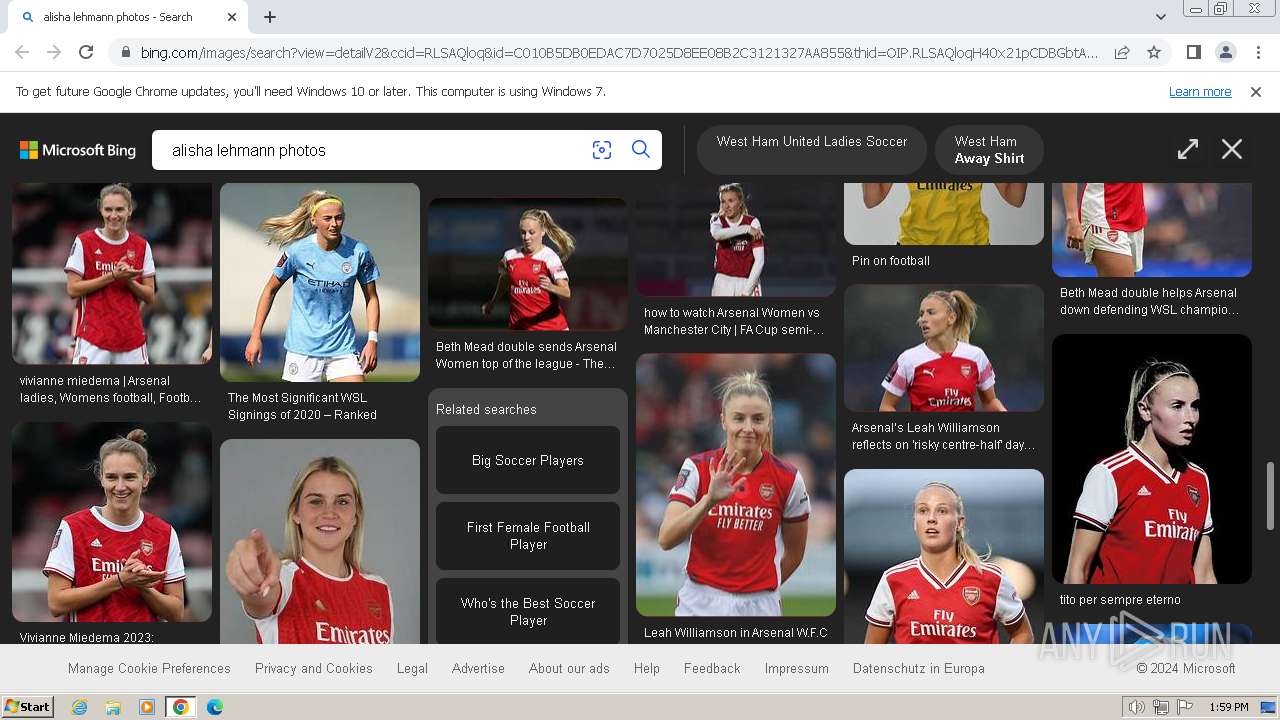Open Who's the Best Soccer Player search

point(528,611)
